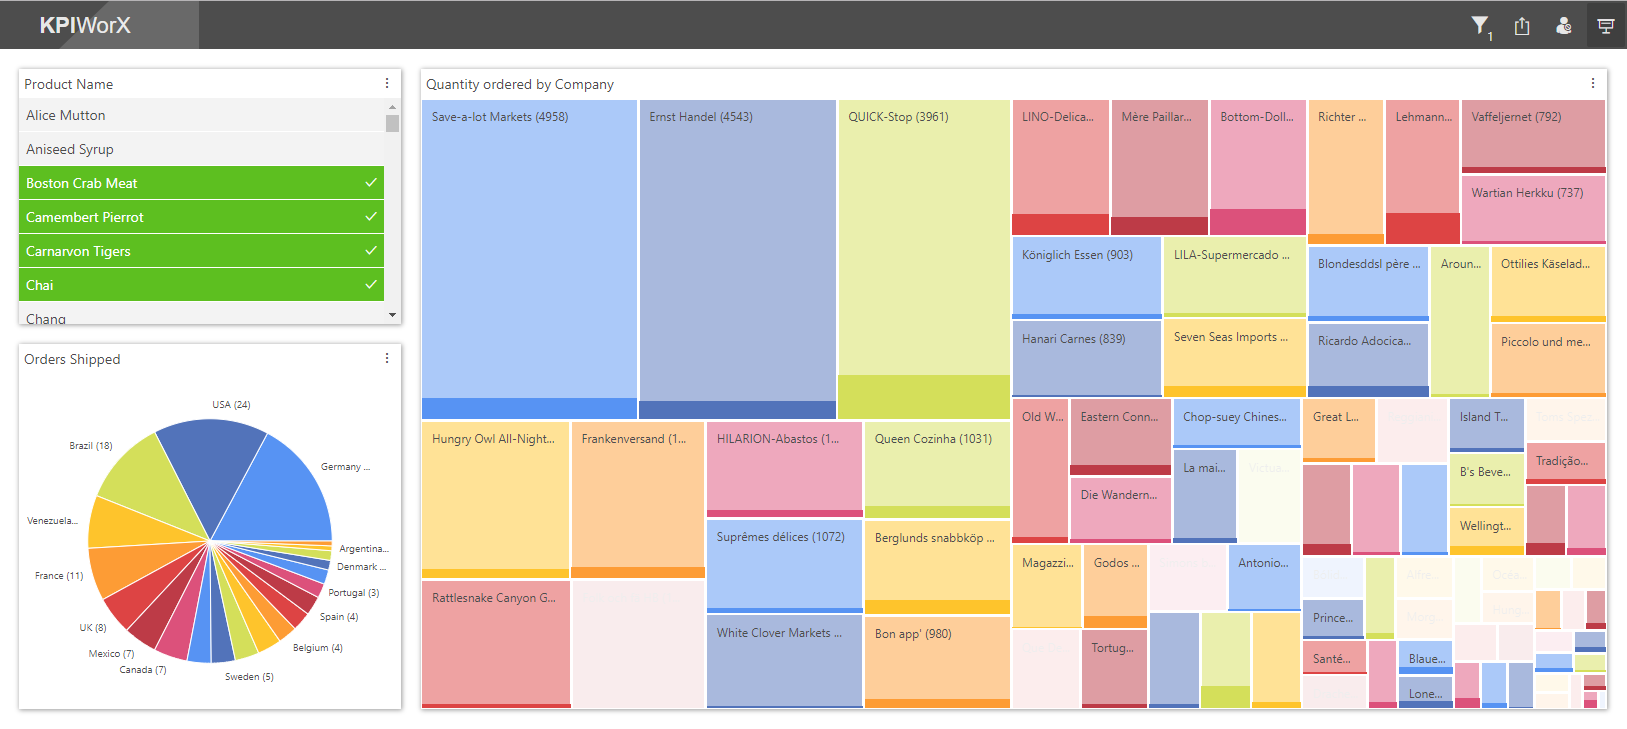Viewport: 1627px width, 729px height.
Task: Select Alice Mutton in product list
Action: [201, 115]
